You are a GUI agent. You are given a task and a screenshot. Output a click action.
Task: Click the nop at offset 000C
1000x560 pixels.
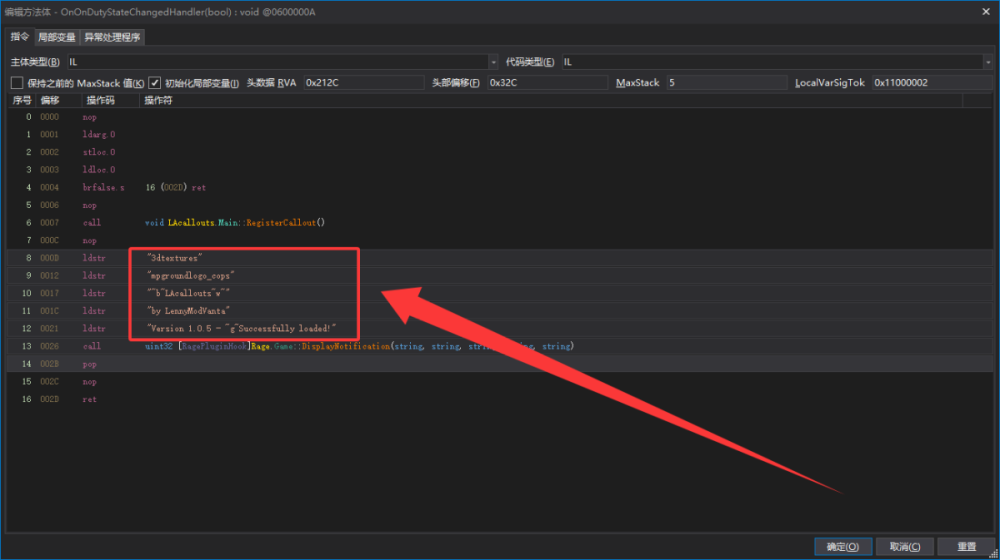(89, 240)
